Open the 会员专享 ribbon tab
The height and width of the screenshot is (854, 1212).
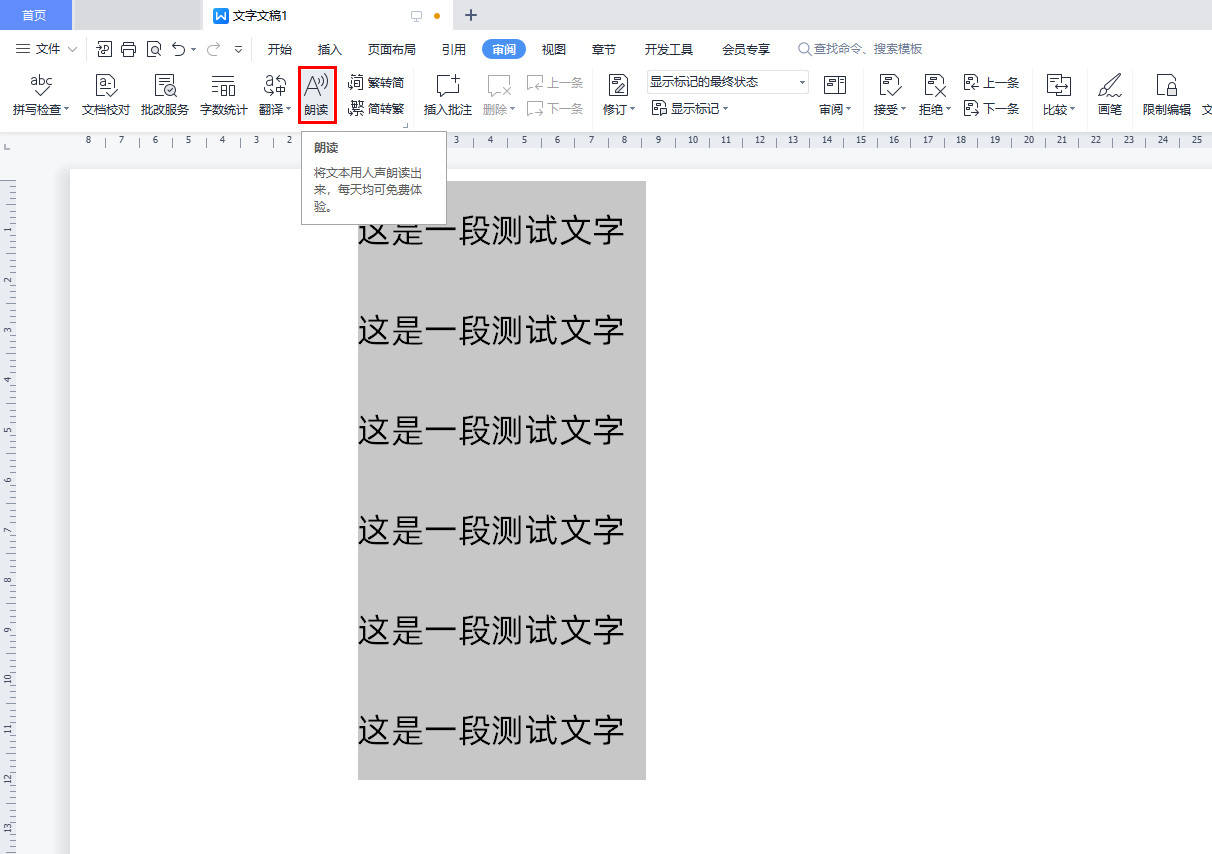(x=746, y=49)
